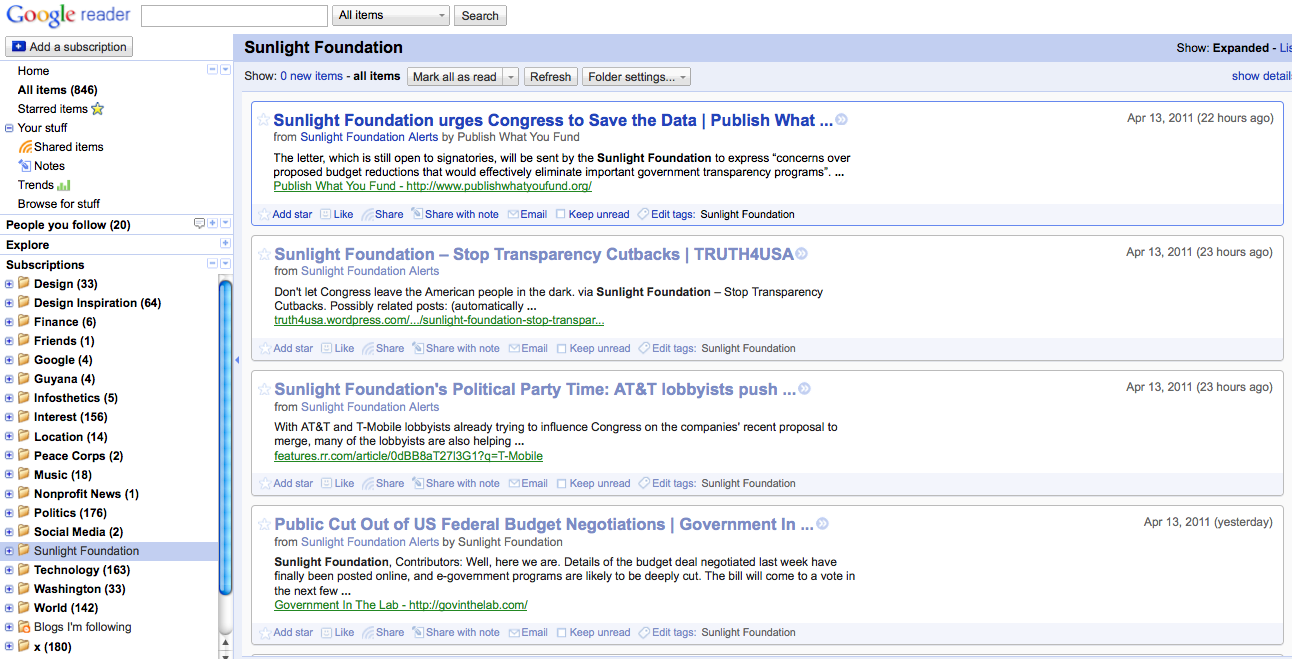Click the subscriptions list scrollbar
Viewport: 1292px width, 659px height.
(225, 400)
